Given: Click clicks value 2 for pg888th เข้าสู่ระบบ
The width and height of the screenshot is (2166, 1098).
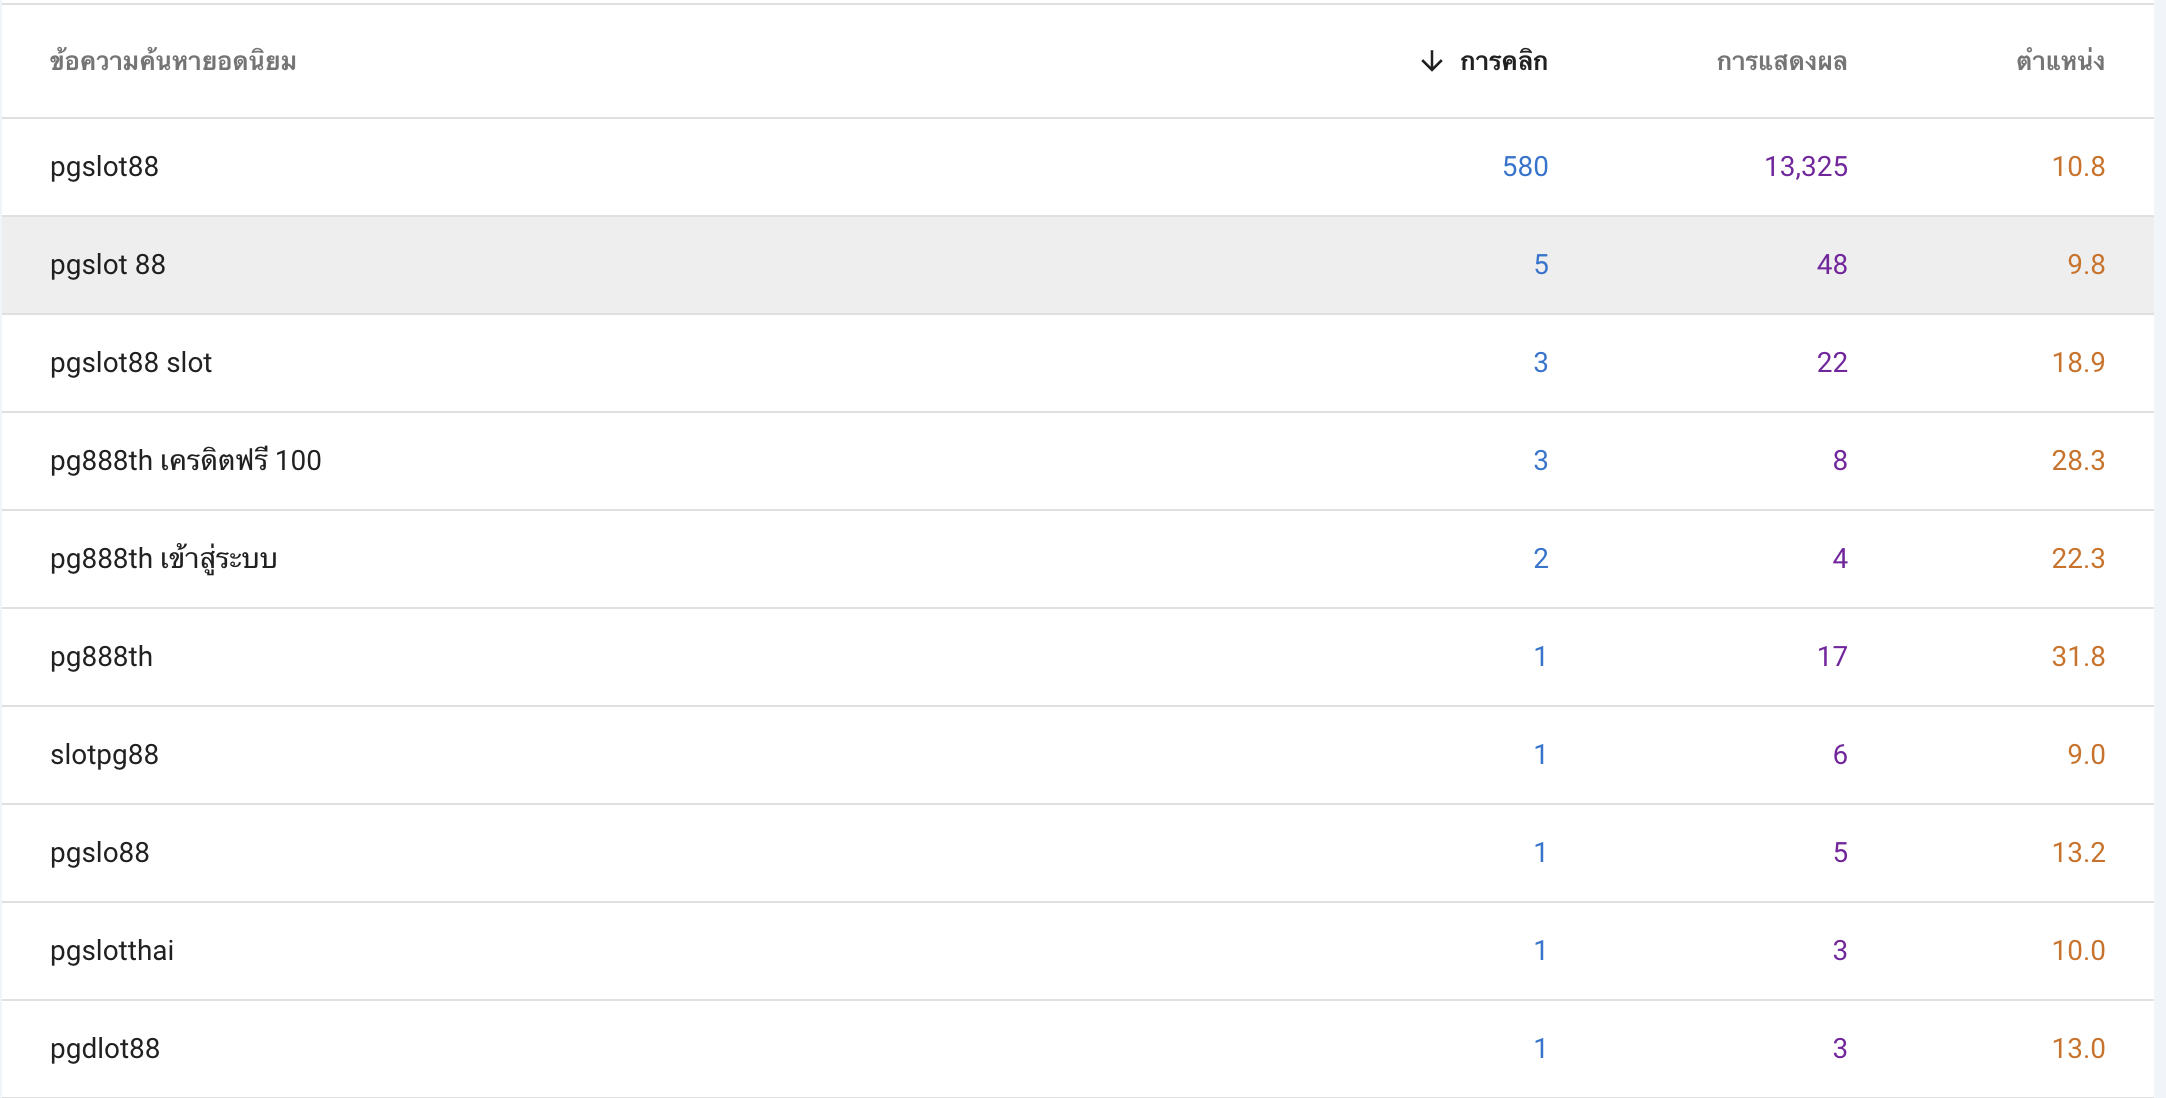Looking at the screenshot, I should pyautogui.click(x=1541, y=559).
